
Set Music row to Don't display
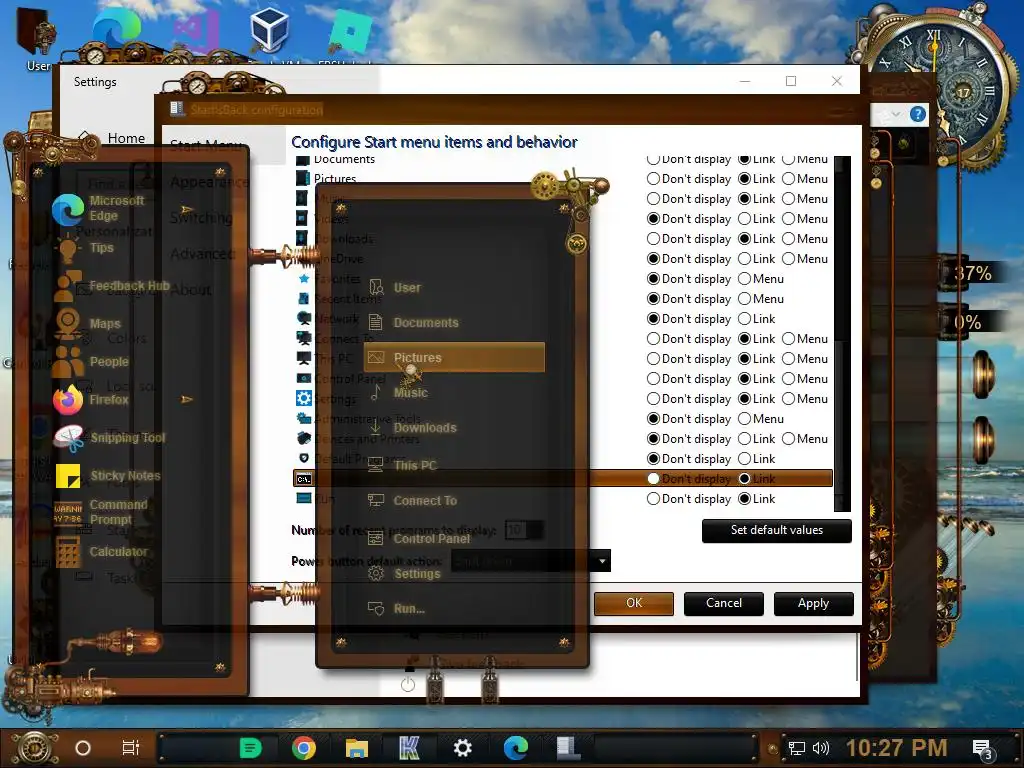(x=653, y=199)
